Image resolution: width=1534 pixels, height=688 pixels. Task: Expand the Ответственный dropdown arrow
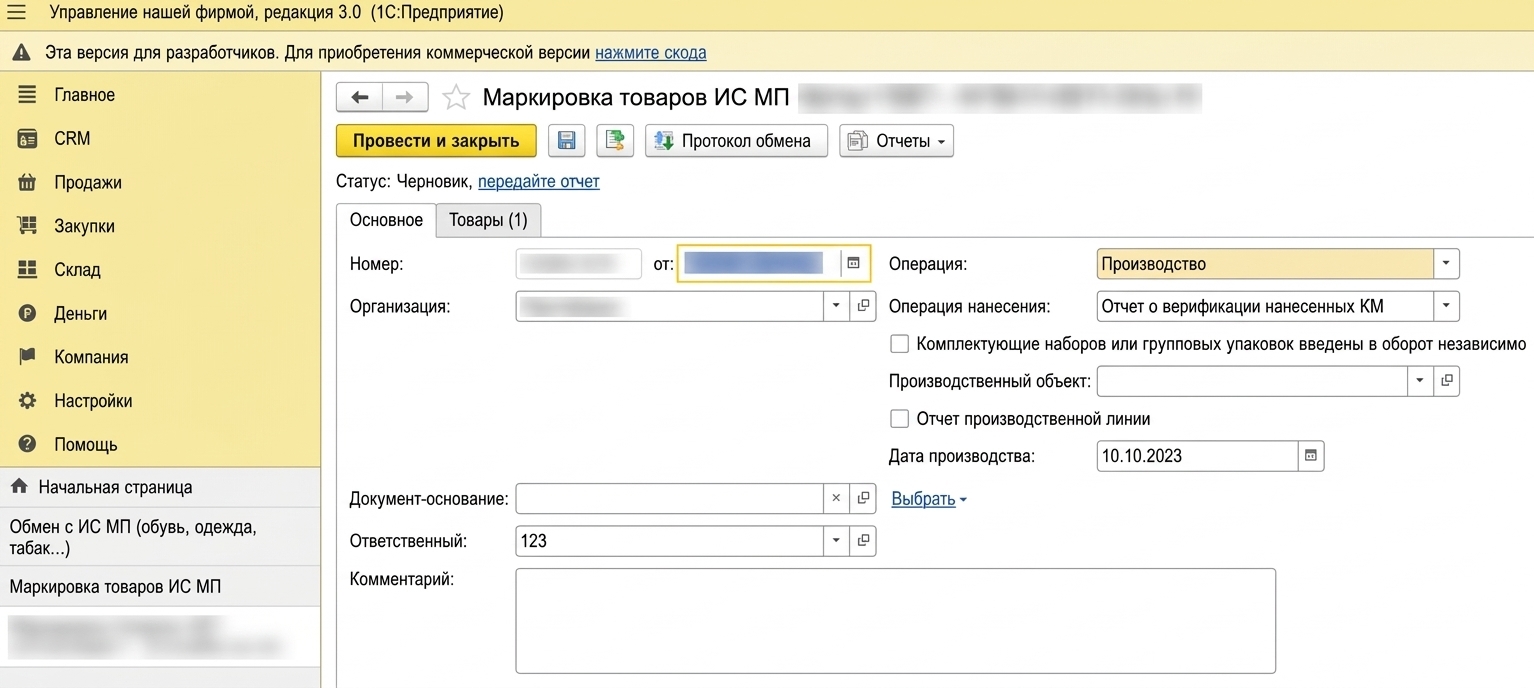coord(837,541)
